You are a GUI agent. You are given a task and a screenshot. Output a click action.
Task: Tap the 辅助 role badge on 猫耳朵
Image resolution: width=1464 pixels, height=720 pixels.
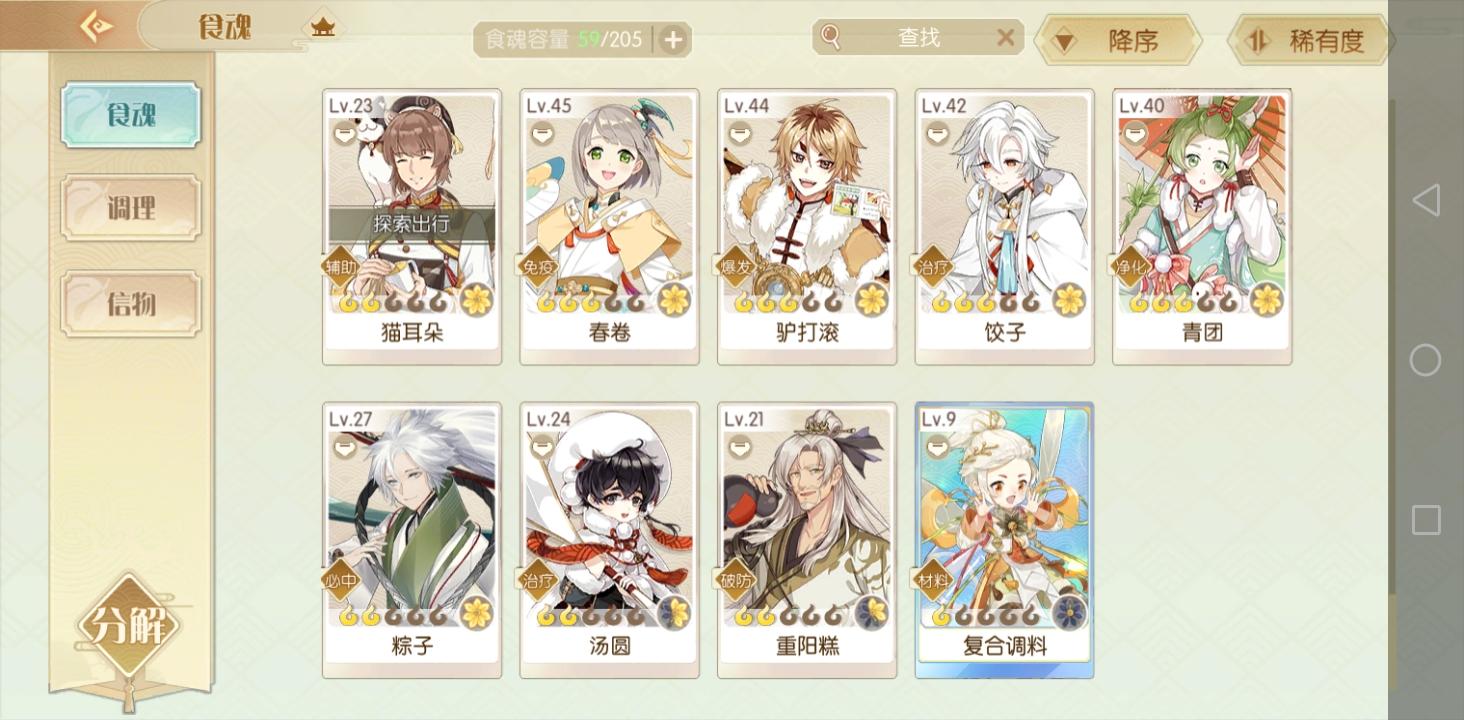pyautogui.click(x=341, y=266)
